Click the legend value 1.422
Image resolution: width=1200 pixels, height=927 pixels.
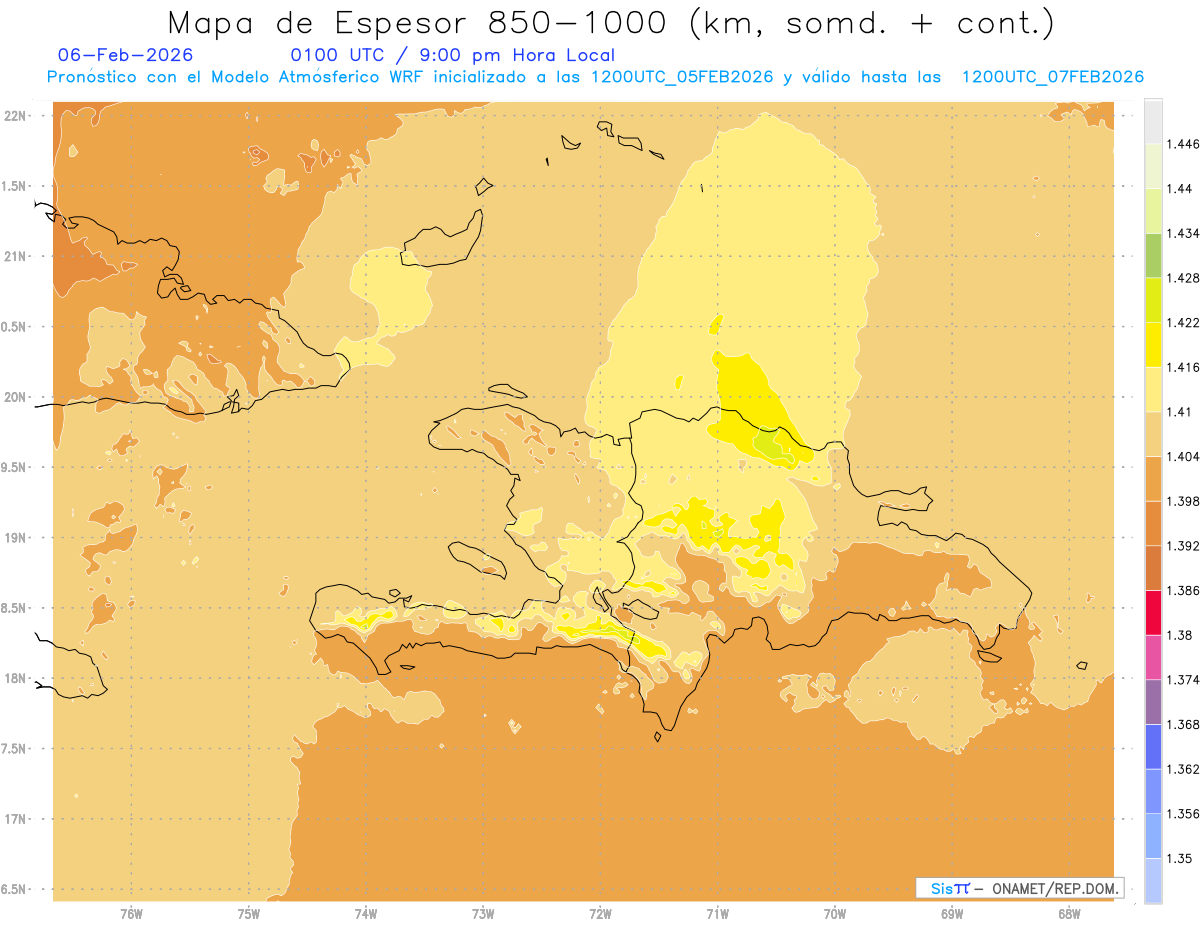pyautogui.click(x=1183, y=322)
